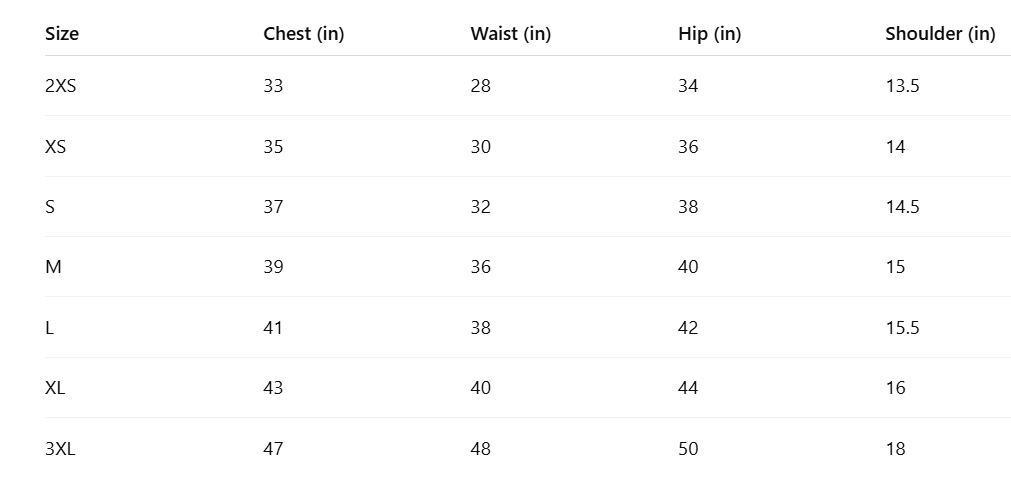Click the Chest (in) column header
The height and width of the screenshot is (478, 1011).
pos(303,34)
